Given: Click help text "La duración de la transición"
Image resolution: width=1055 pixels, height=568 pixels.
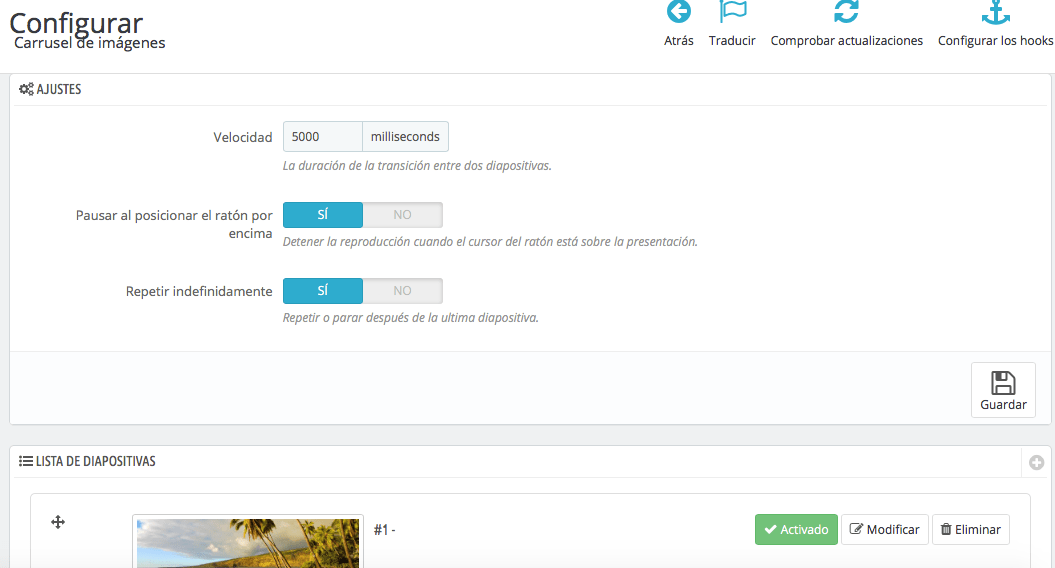Looking at the screenshot, I should 417,166.
